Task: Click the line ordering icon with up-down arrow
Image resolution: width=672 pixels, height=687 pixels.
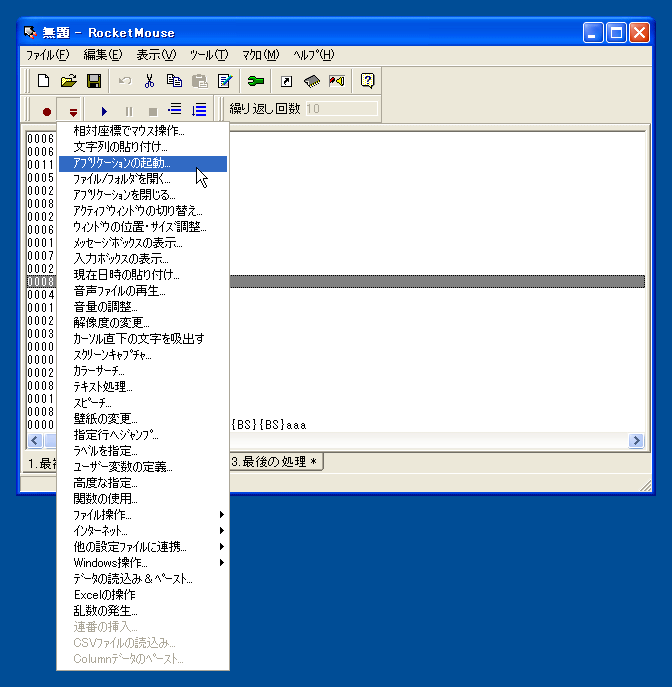Action: pos(199,109)
